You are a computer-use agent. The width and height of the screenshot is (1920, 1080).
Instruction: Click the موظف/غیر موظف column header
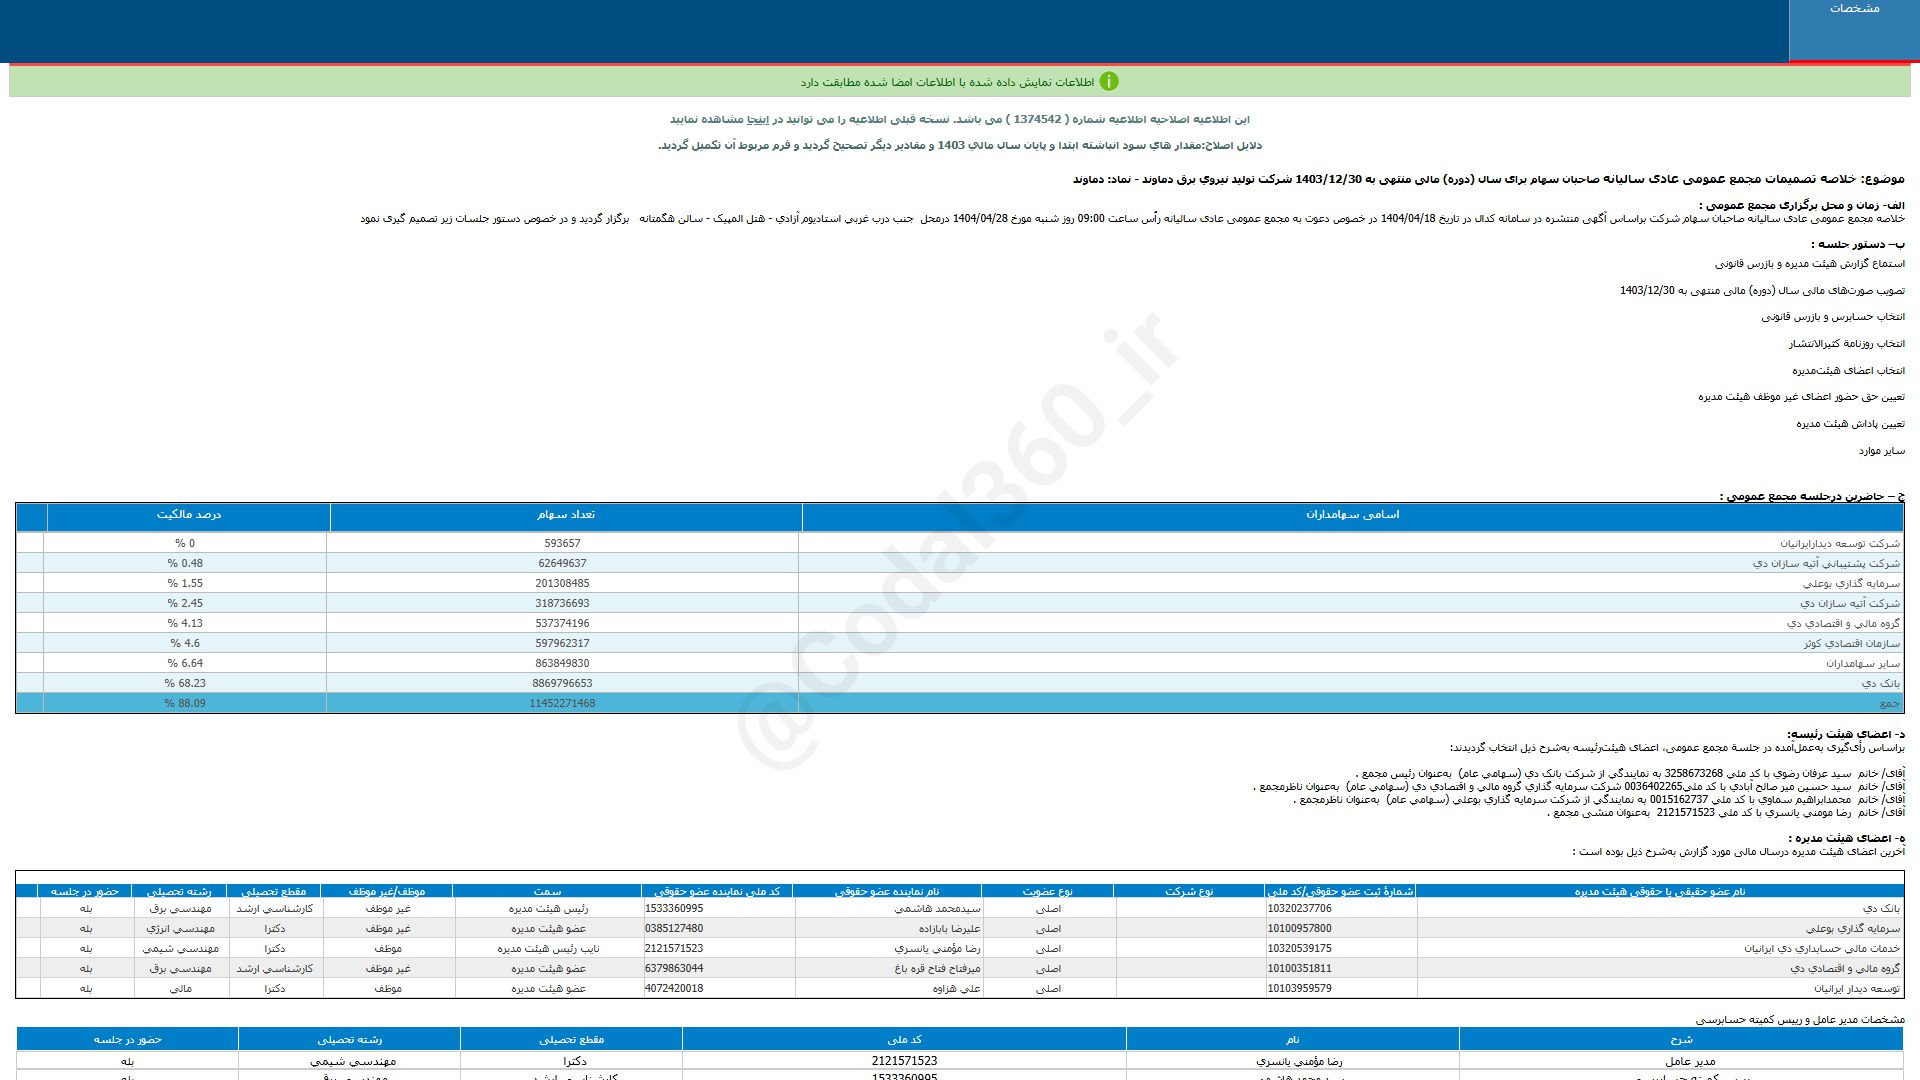(x=387, y=891)
